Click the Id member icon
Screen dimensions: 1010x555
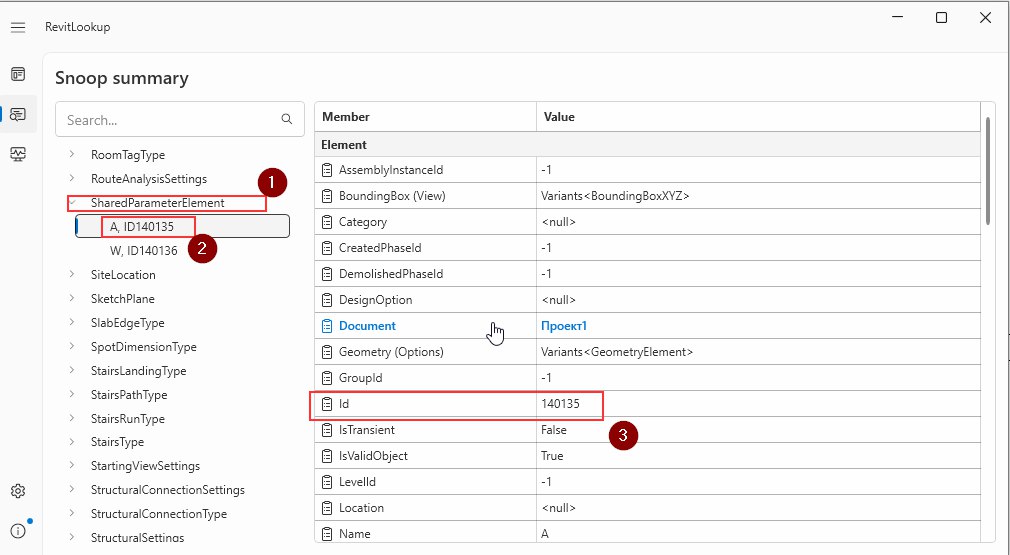pos(327,404)
